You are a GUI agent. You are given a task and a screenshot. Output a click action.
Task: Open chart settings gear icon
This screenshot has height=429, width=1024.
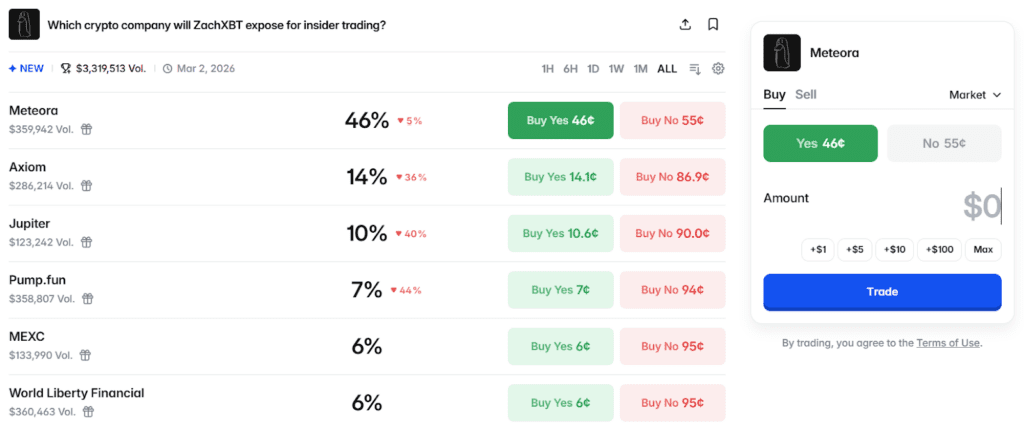718,69
